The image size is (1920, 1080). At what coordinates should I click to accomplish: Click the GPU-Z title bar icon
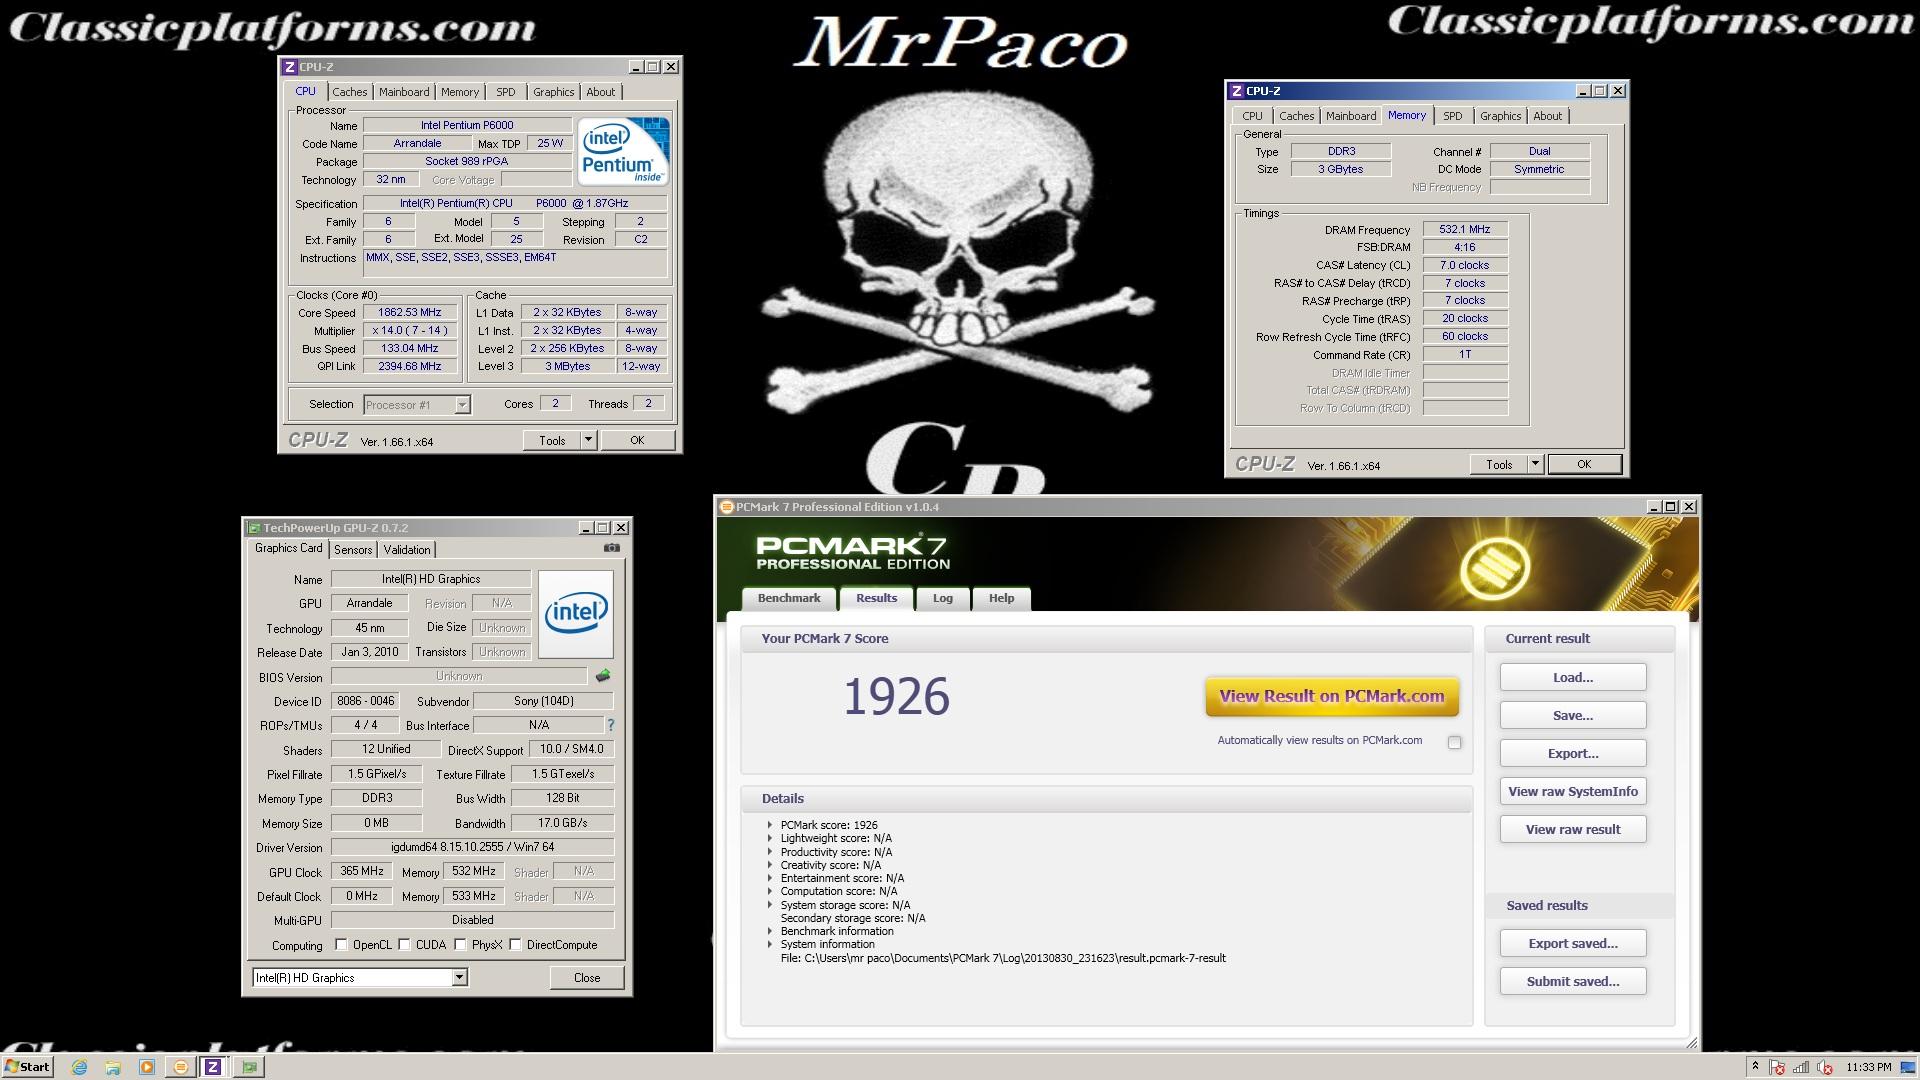pos(254,528)
